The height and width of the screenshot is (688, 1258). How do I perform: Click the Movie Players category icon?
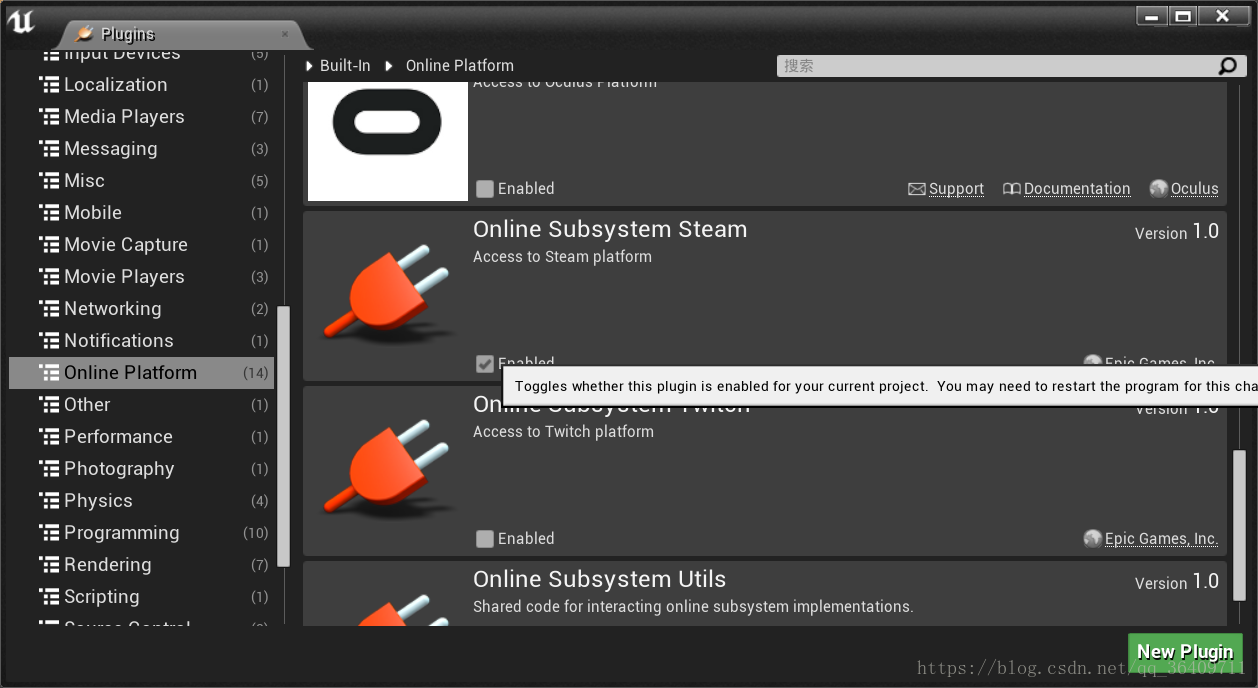[x=49, y=277]
